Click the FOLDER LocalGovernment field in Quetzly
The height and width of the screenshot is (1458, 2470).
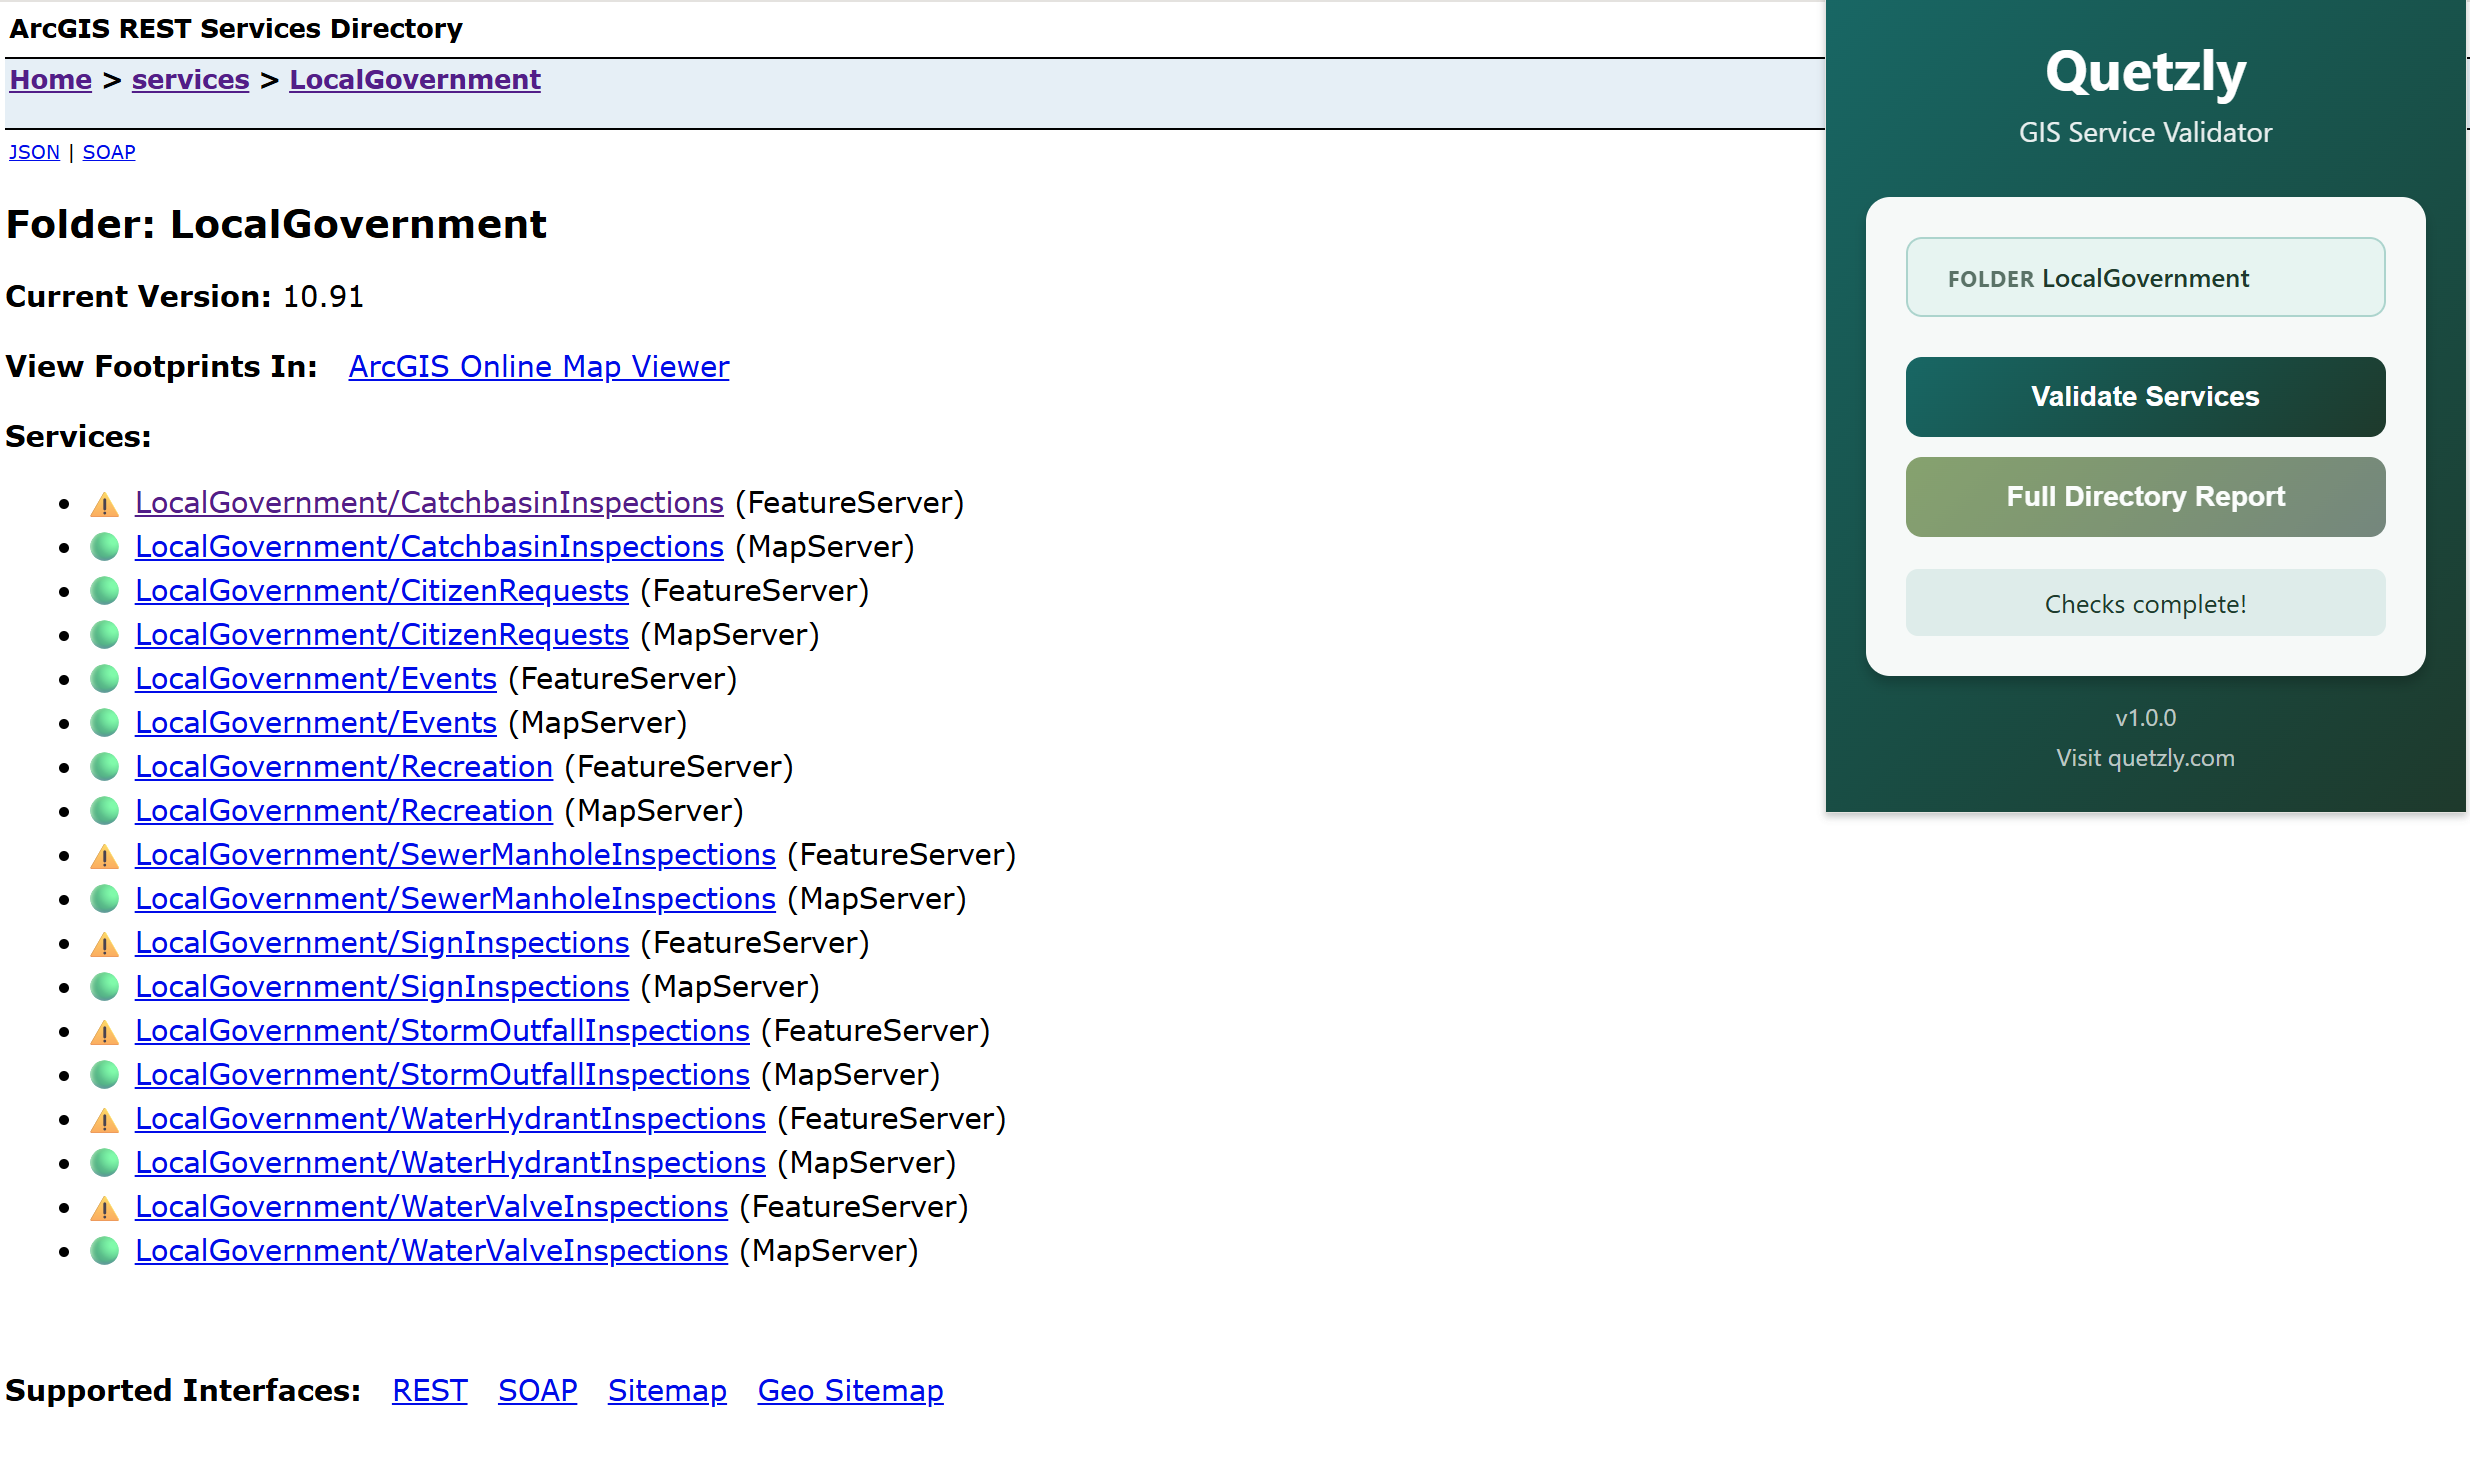click(2145, 277)
